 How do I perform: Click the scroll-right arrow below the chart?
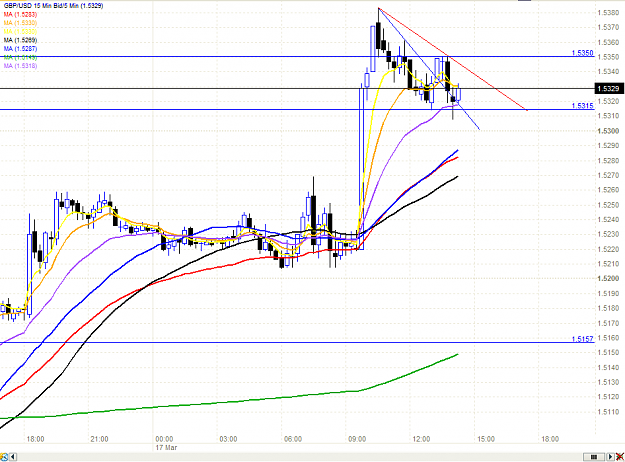coord(610,457)
